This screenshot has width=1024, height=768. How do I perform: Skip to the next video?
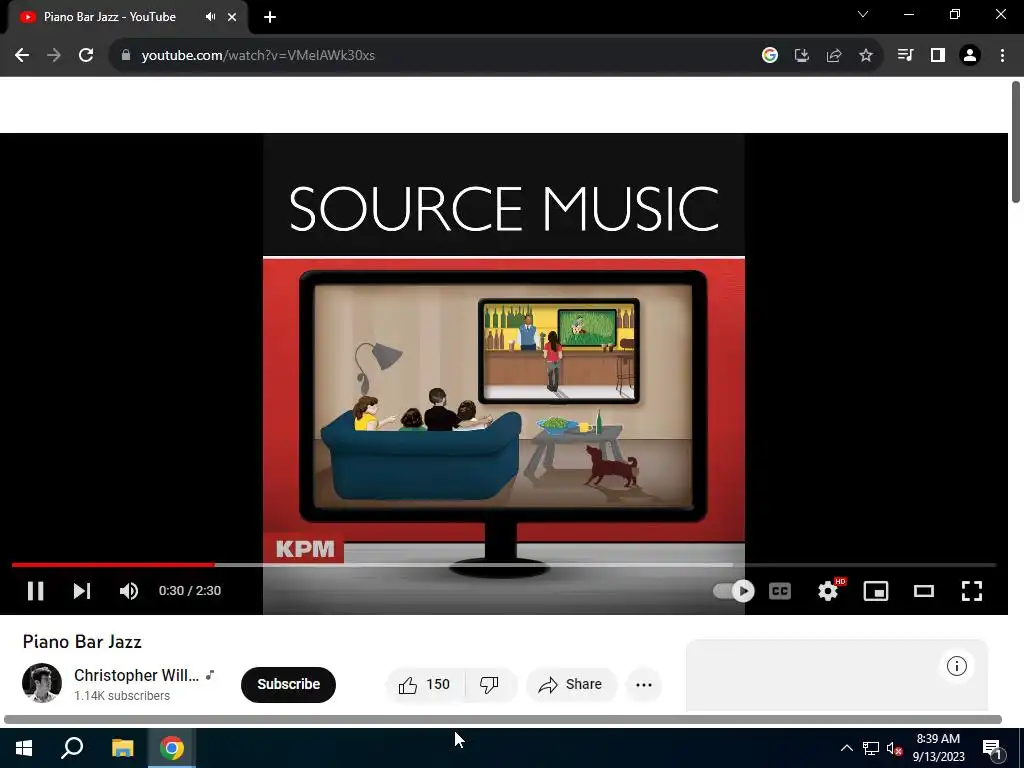pos(82,591)
